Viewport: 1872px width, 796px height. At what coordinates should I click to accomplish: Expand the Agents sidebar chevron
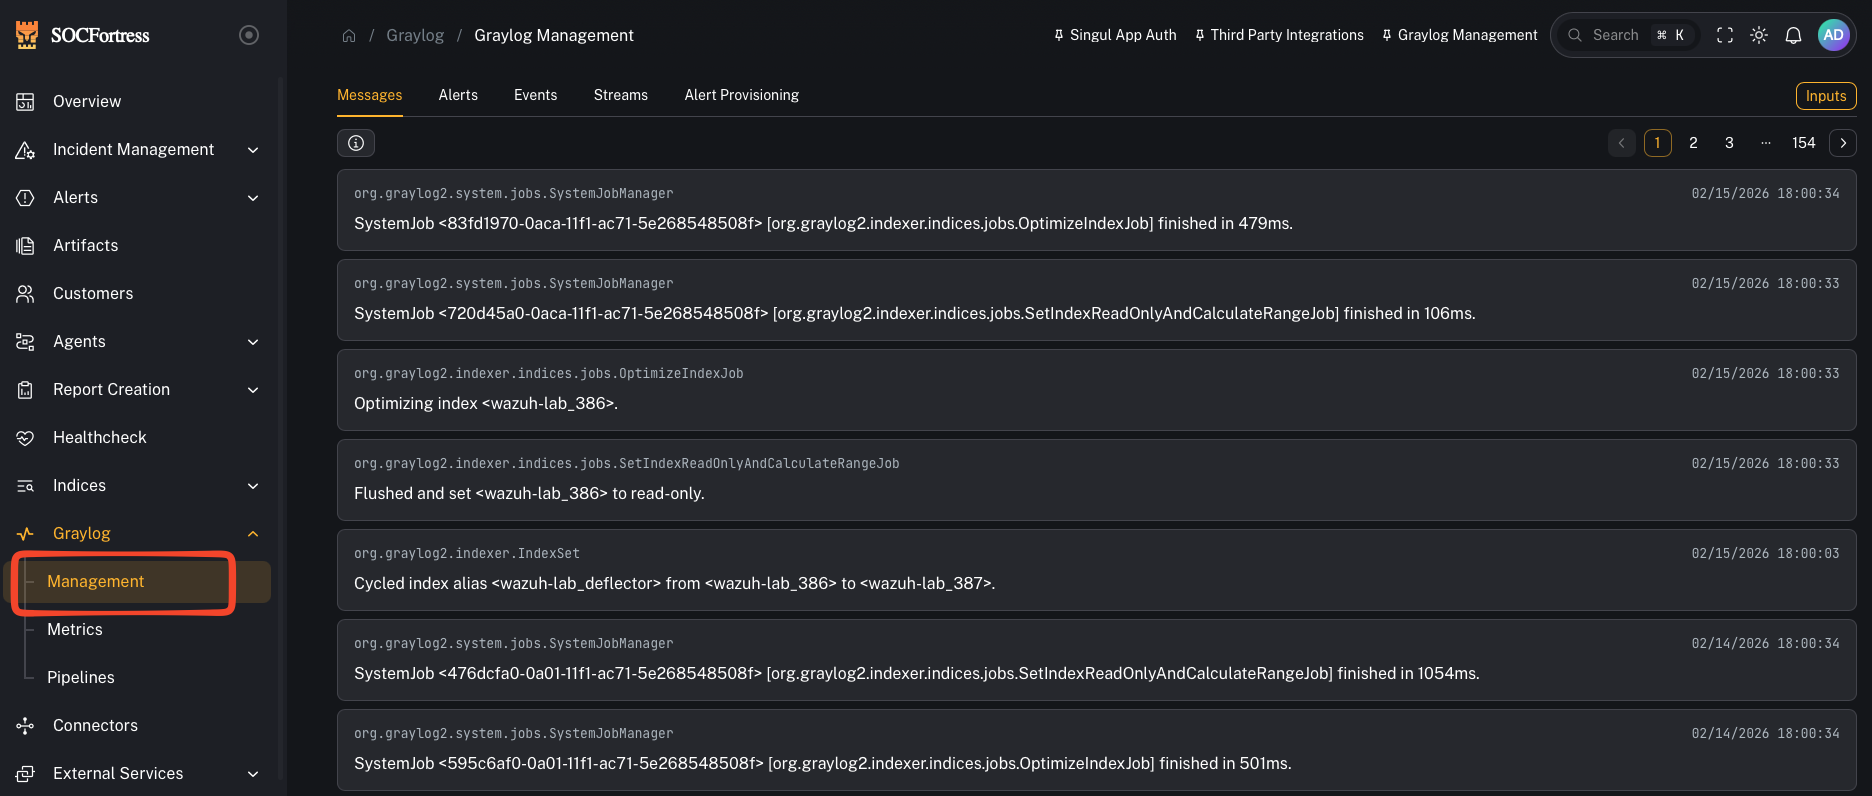[x=253, y=341]
